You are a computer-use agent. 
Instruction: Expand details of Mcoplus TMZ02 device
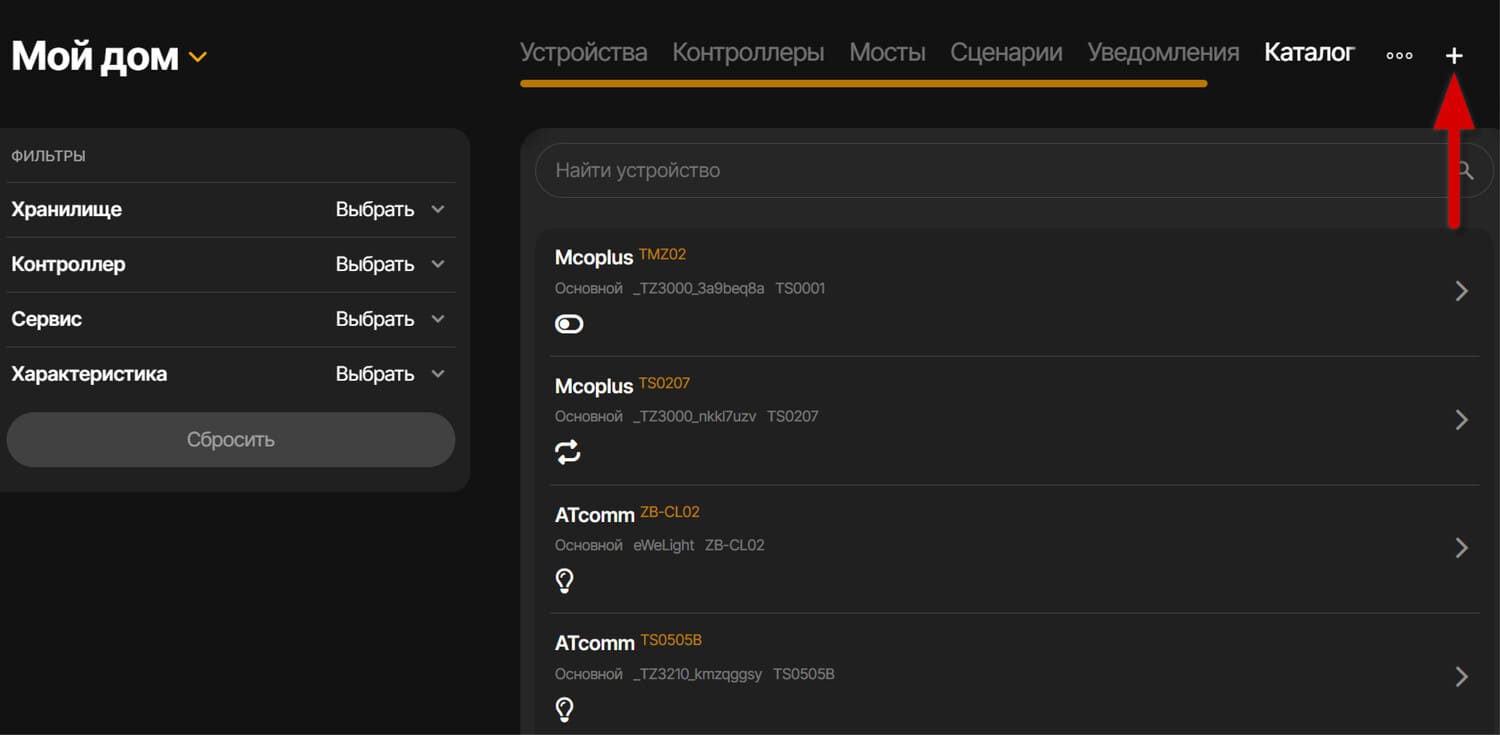(x=1461, y=290)
